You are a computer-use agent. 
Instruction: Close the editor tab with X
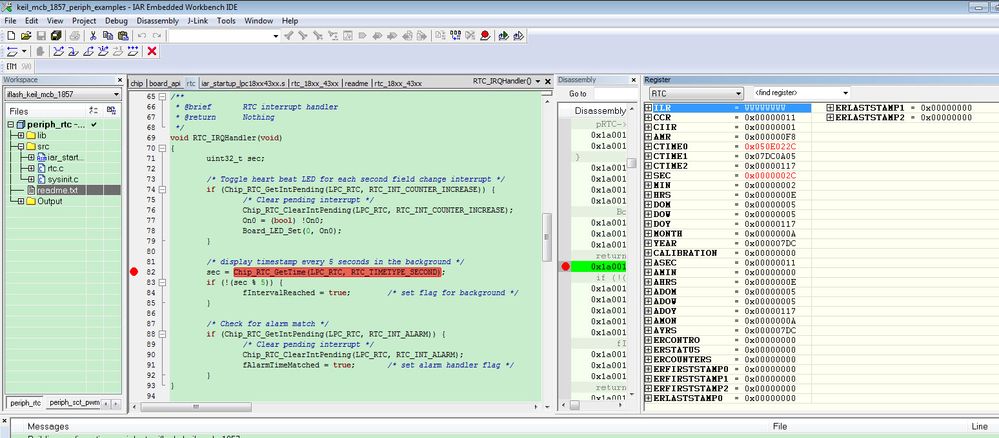point(547,81)
